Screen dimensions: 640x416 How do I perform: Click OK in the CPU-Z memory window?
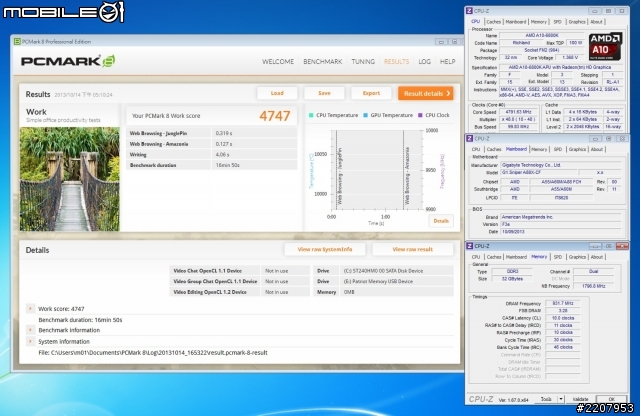click(x=611, y=399)
